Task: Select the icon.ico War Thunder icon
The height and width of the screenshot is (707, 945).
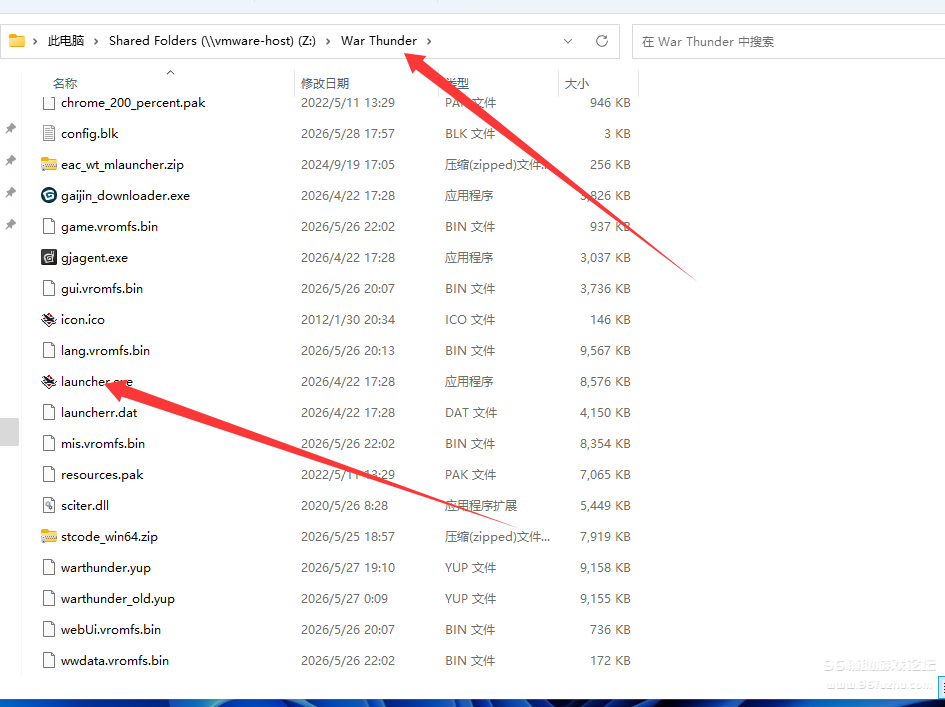Action: 49,319
